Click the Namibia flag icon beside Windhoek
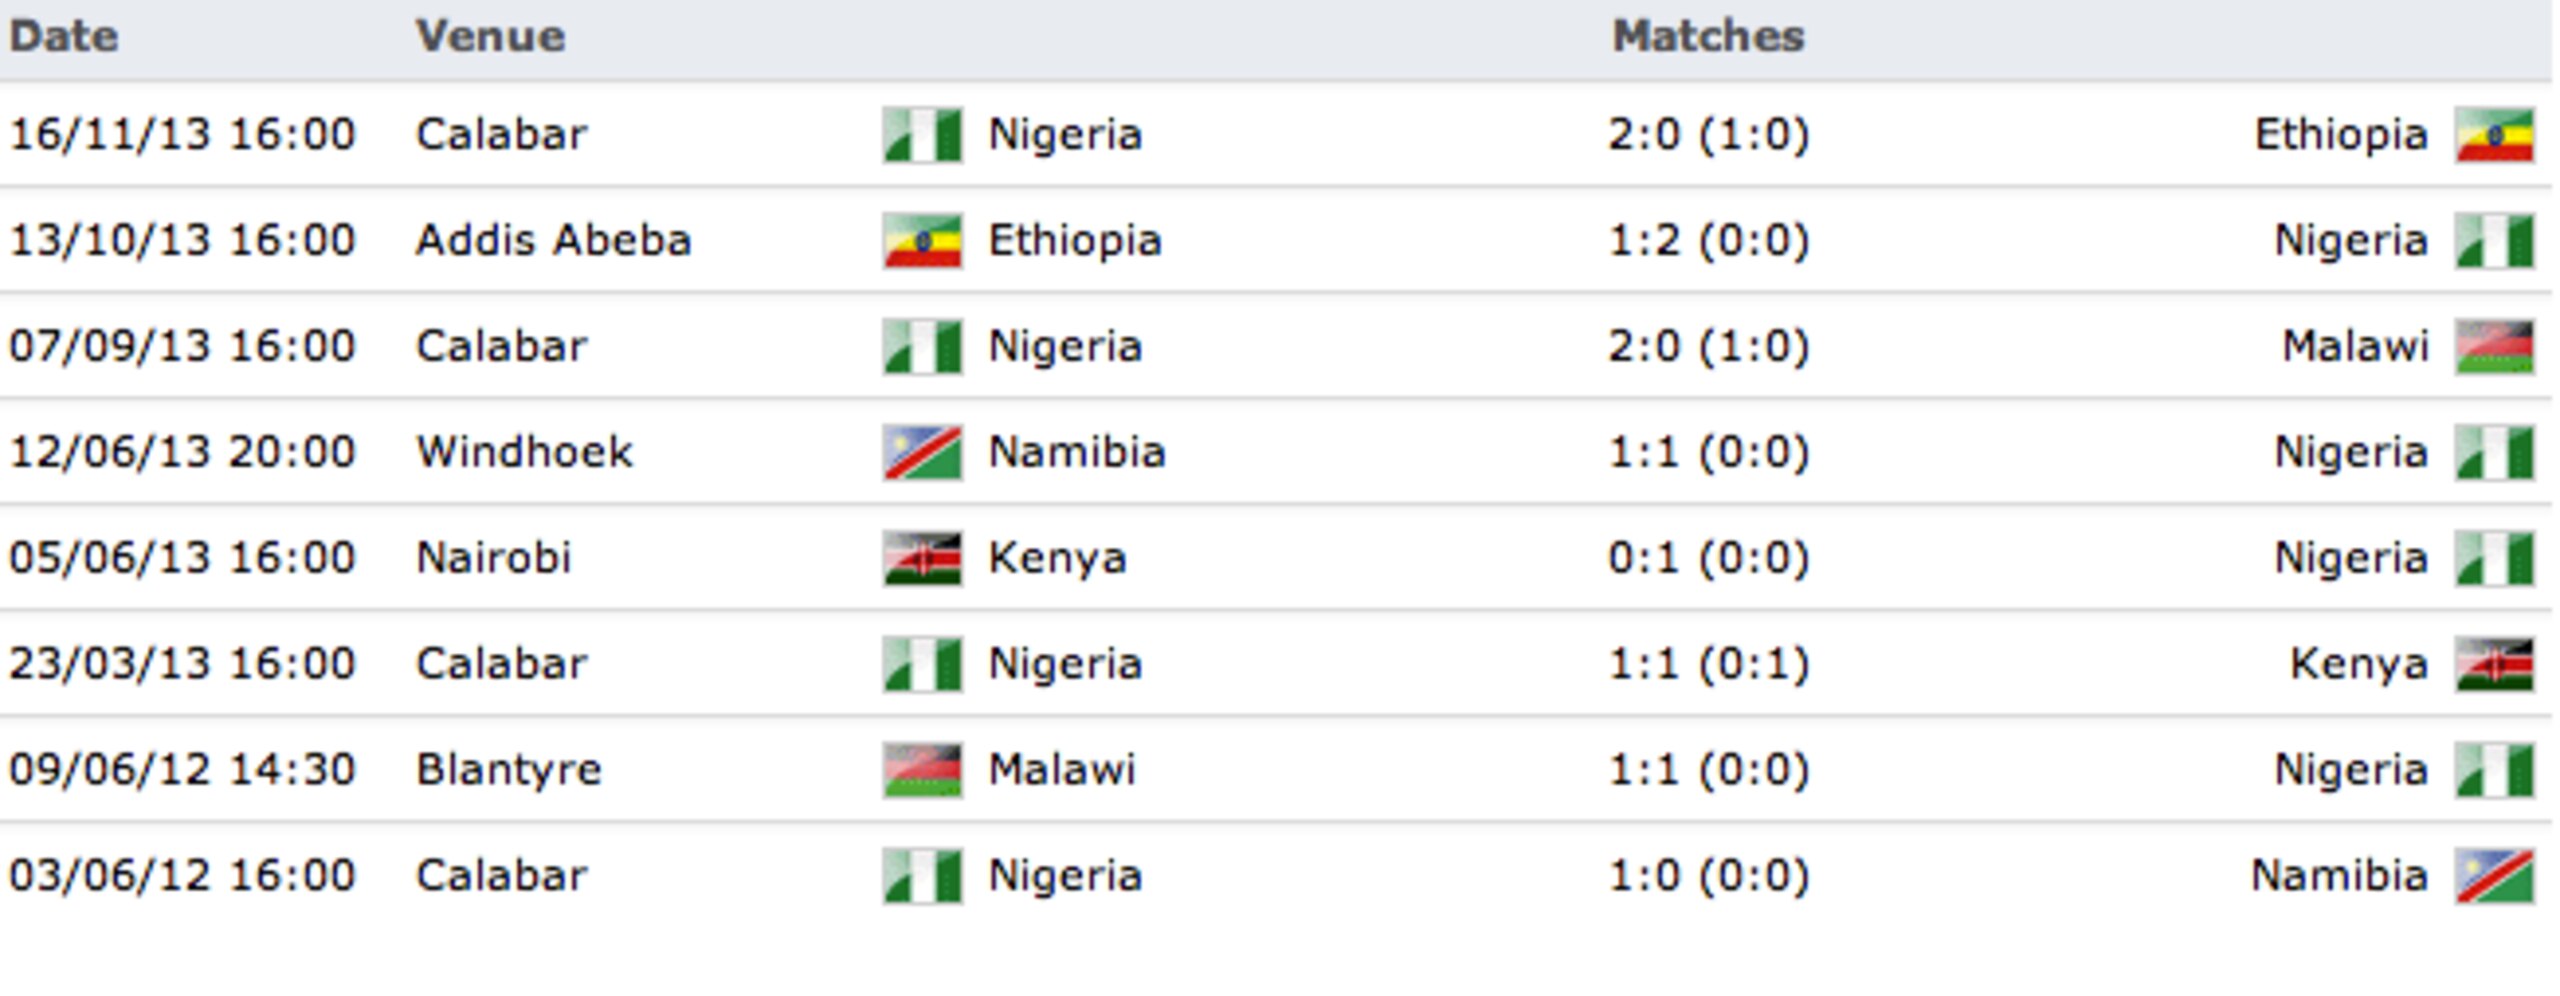The height and width of the screenshot is (996, 2560). click(x=922, y=453)
